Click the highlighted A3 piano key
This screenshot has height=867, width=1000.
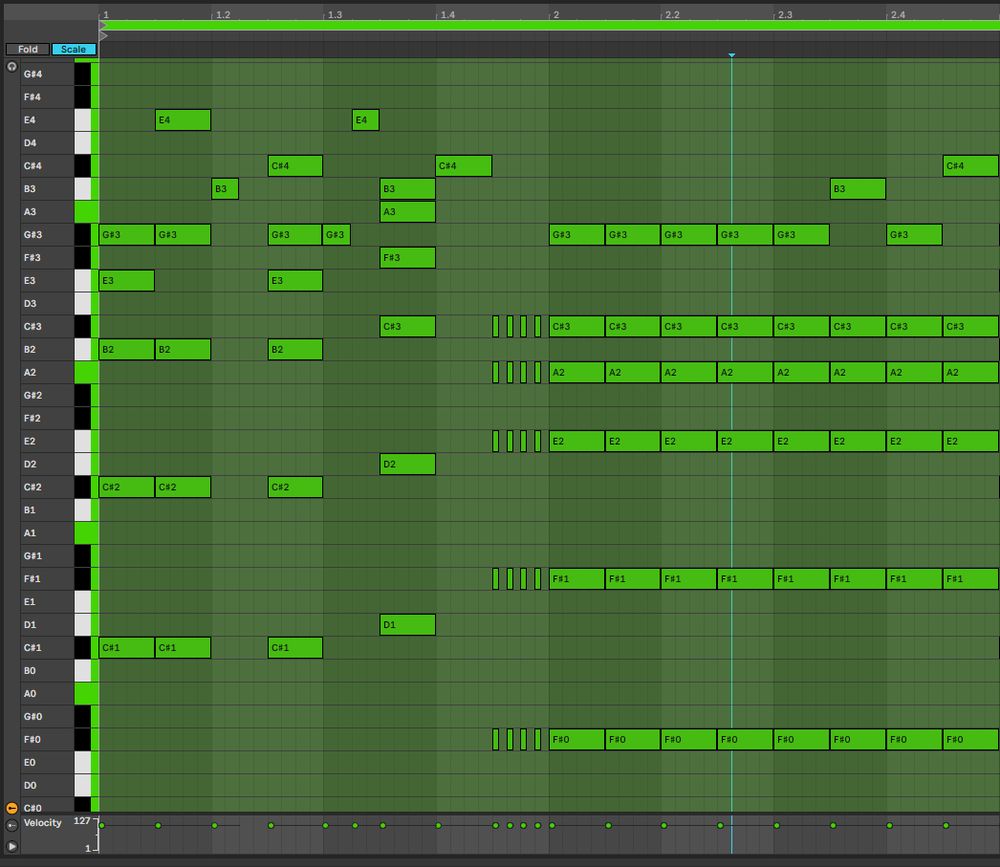[x=86, y=212]
